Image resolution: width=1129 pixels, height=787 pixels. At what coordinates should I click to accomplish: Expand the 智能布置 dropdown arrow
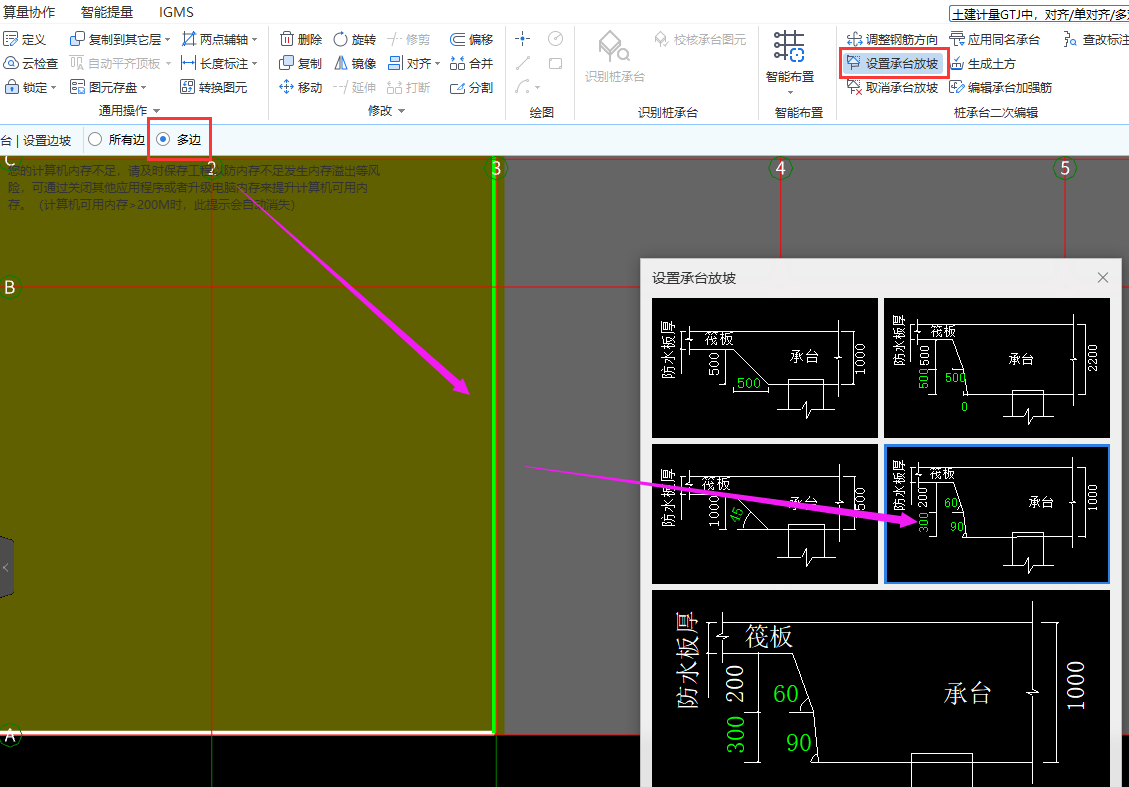[790, 92]
